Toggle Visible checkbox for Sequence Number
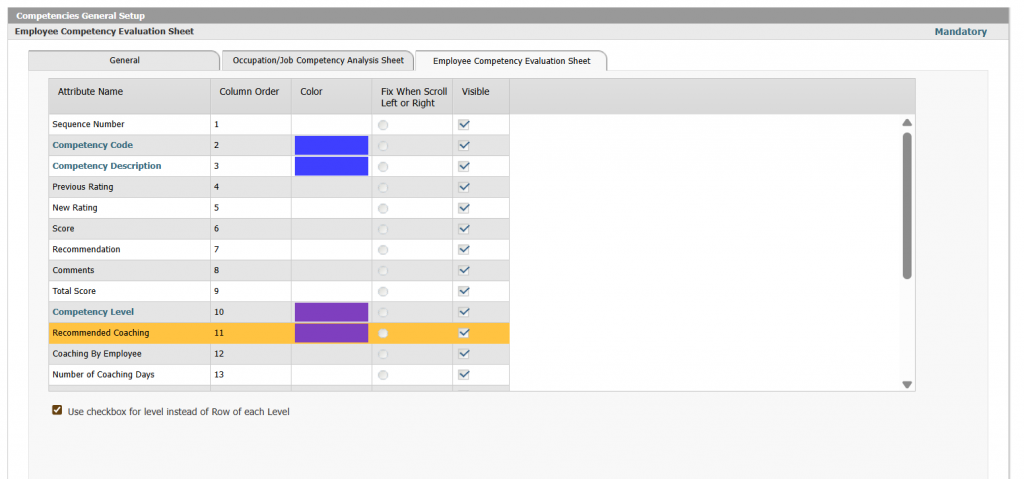The height and width of the screenshot is (479, 1024). tap(464, 124)
